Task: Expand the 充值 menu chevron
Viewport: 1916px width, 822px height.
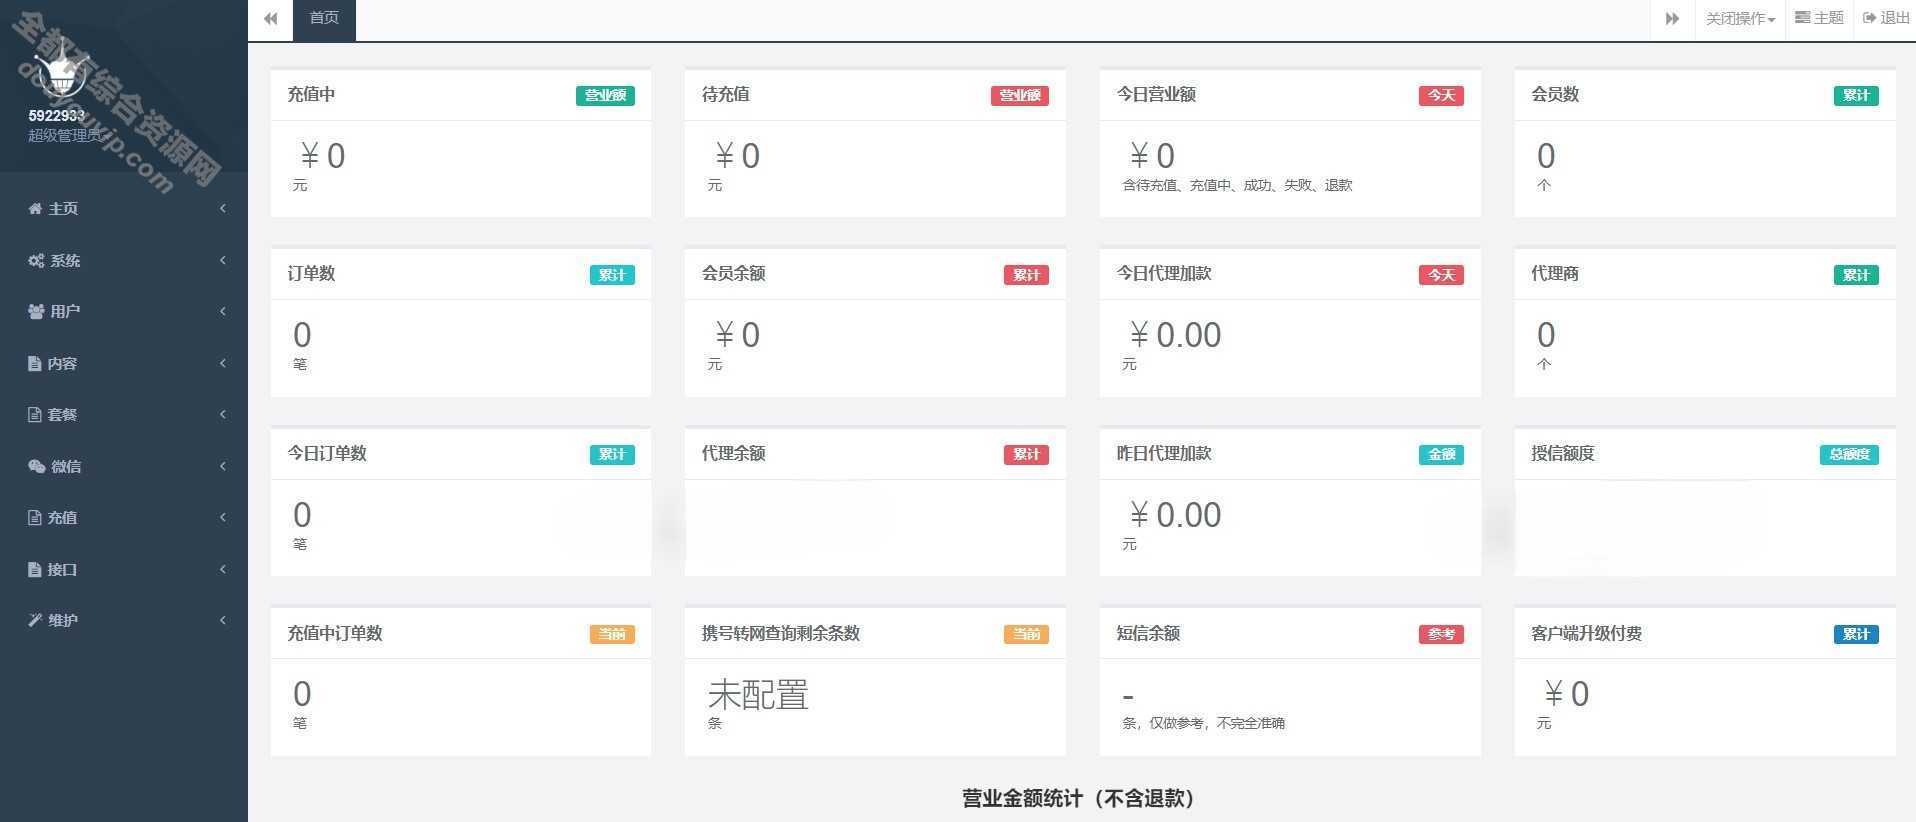Action: coord(223,517)
